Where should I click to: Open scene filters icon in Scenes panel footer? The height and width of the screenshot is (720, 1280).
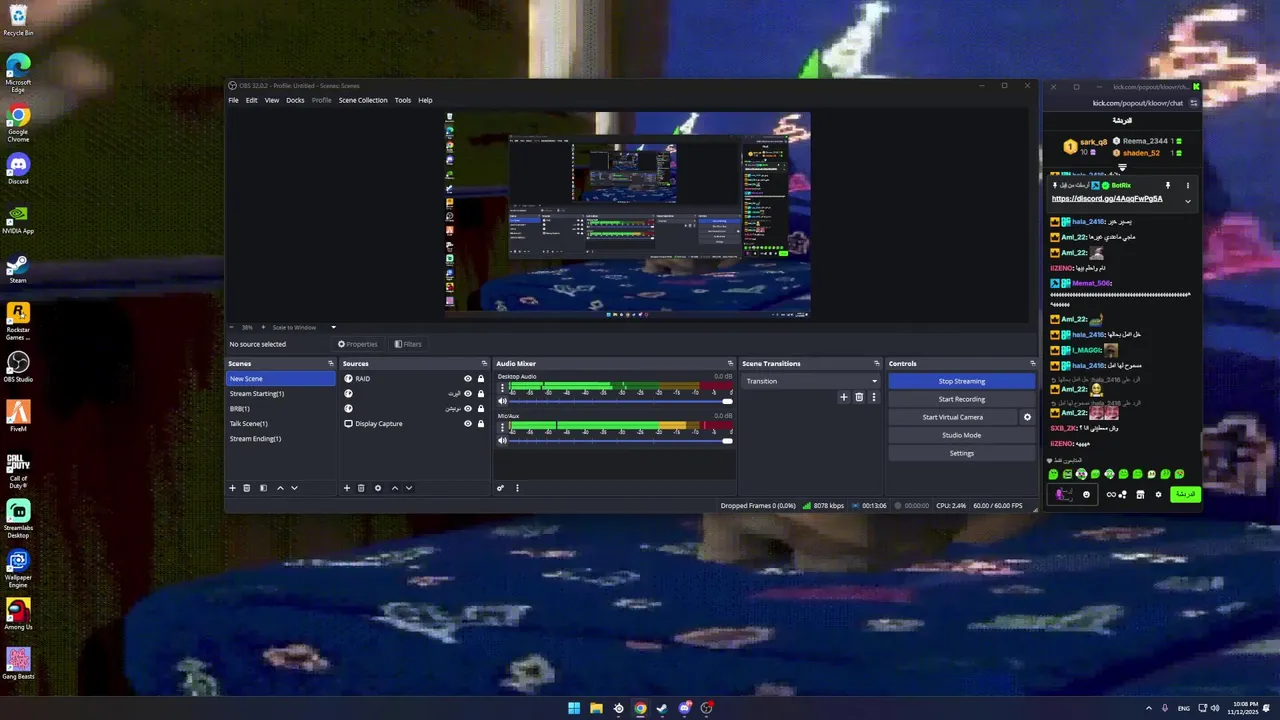(263, 488)
